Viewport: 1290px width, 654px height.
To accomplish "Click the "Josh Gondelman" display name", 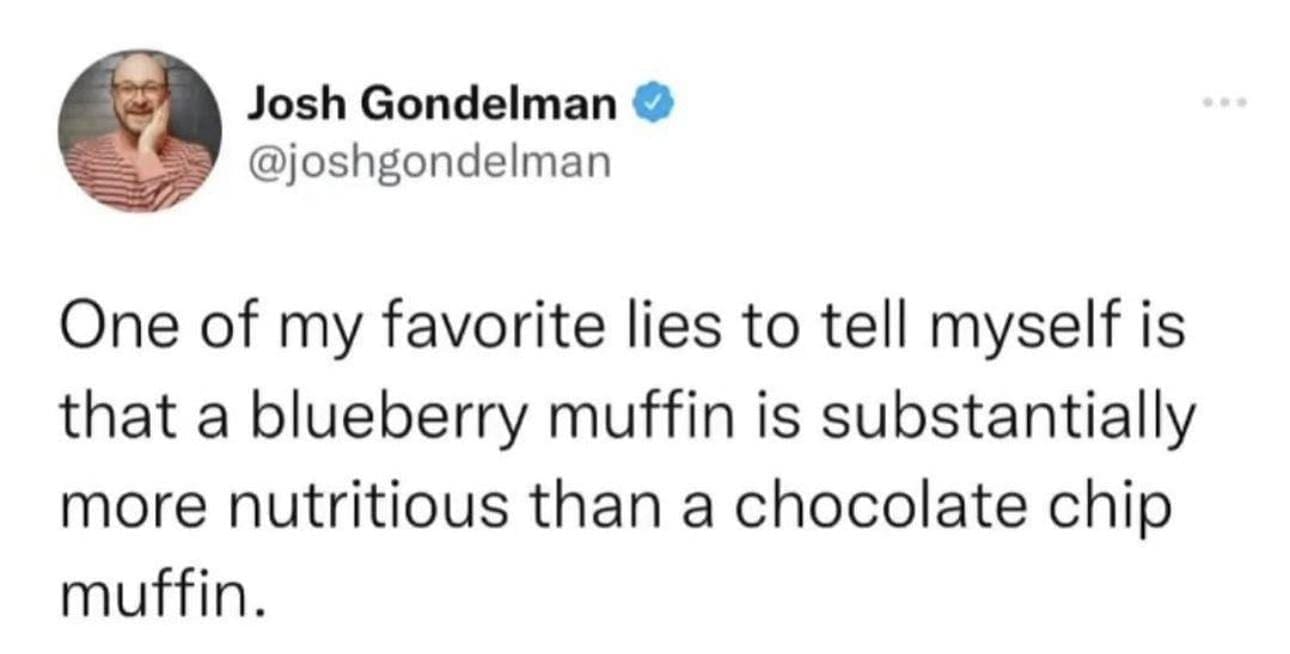I will [432, 102].
